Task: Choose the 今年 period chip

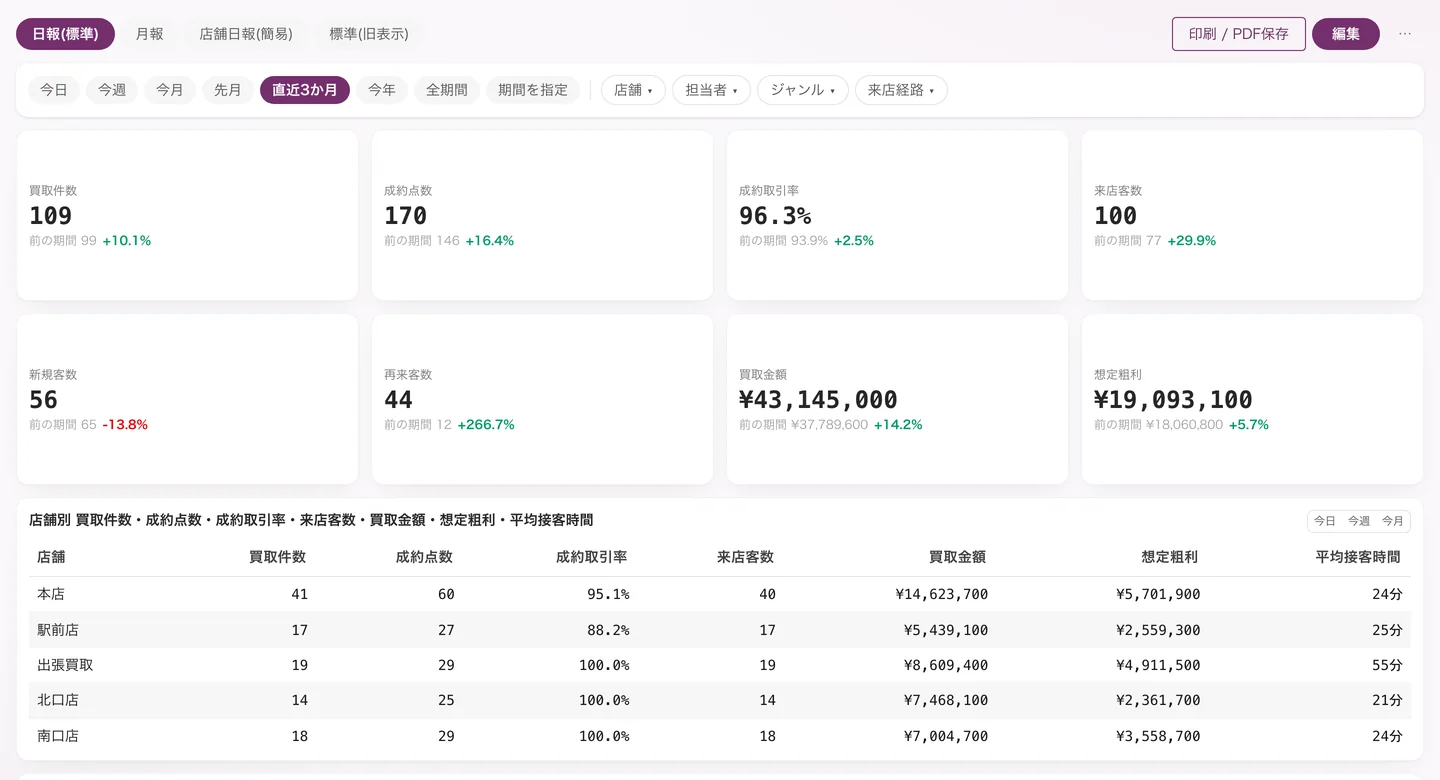Action: (382, 90)
